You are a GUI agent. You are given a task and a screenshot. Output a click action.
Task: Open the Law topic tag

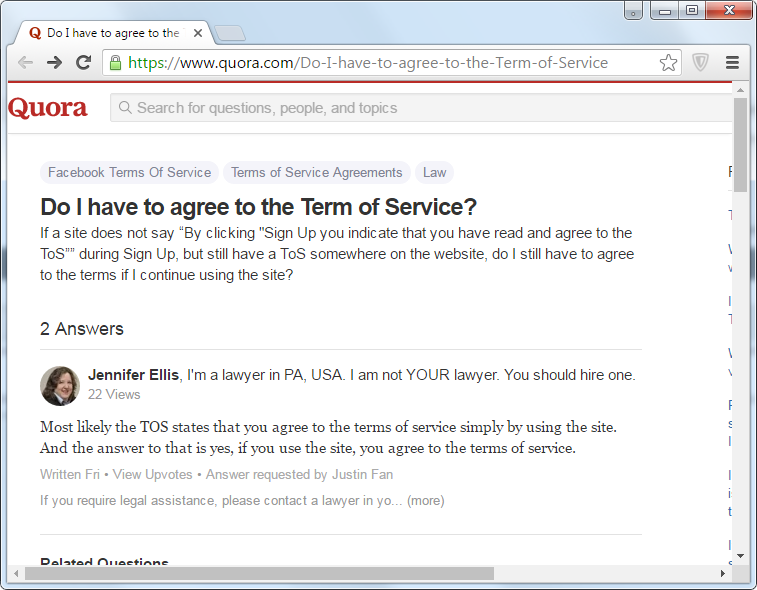coord(434,173)
